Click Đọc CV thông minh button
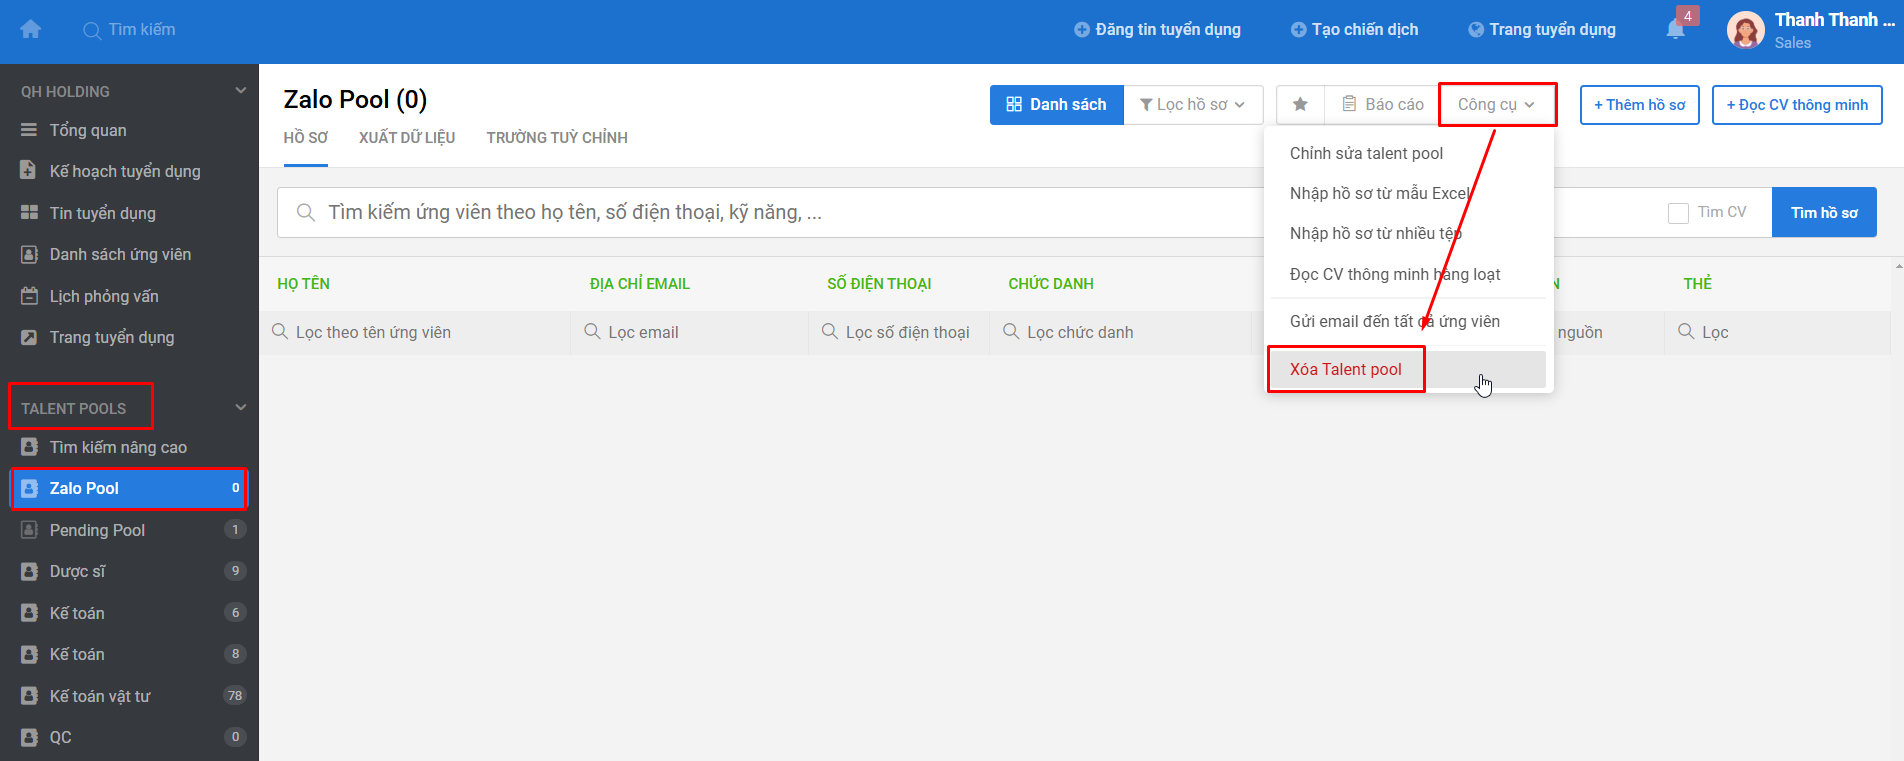Viewport: 1904px width, 761px height. tap(1797, 105)
